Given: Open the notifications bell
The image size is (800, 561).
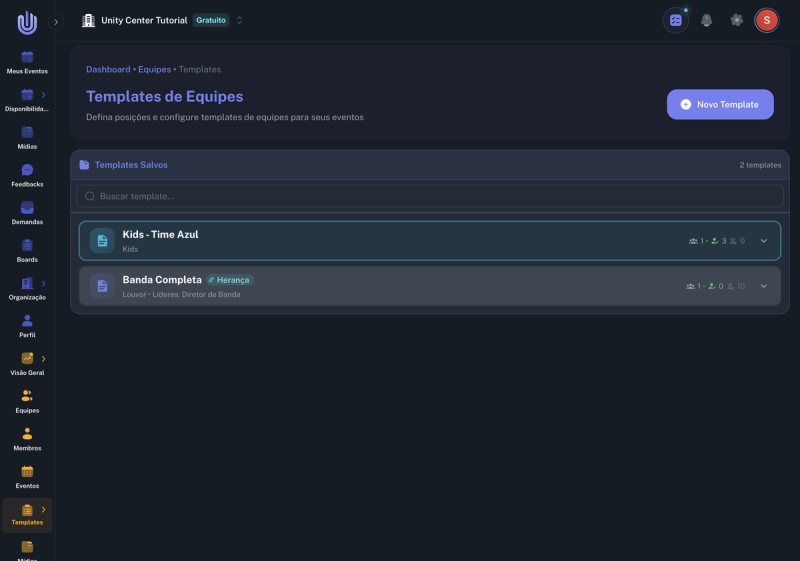Looking at the screenshot, I should [706, 20].
